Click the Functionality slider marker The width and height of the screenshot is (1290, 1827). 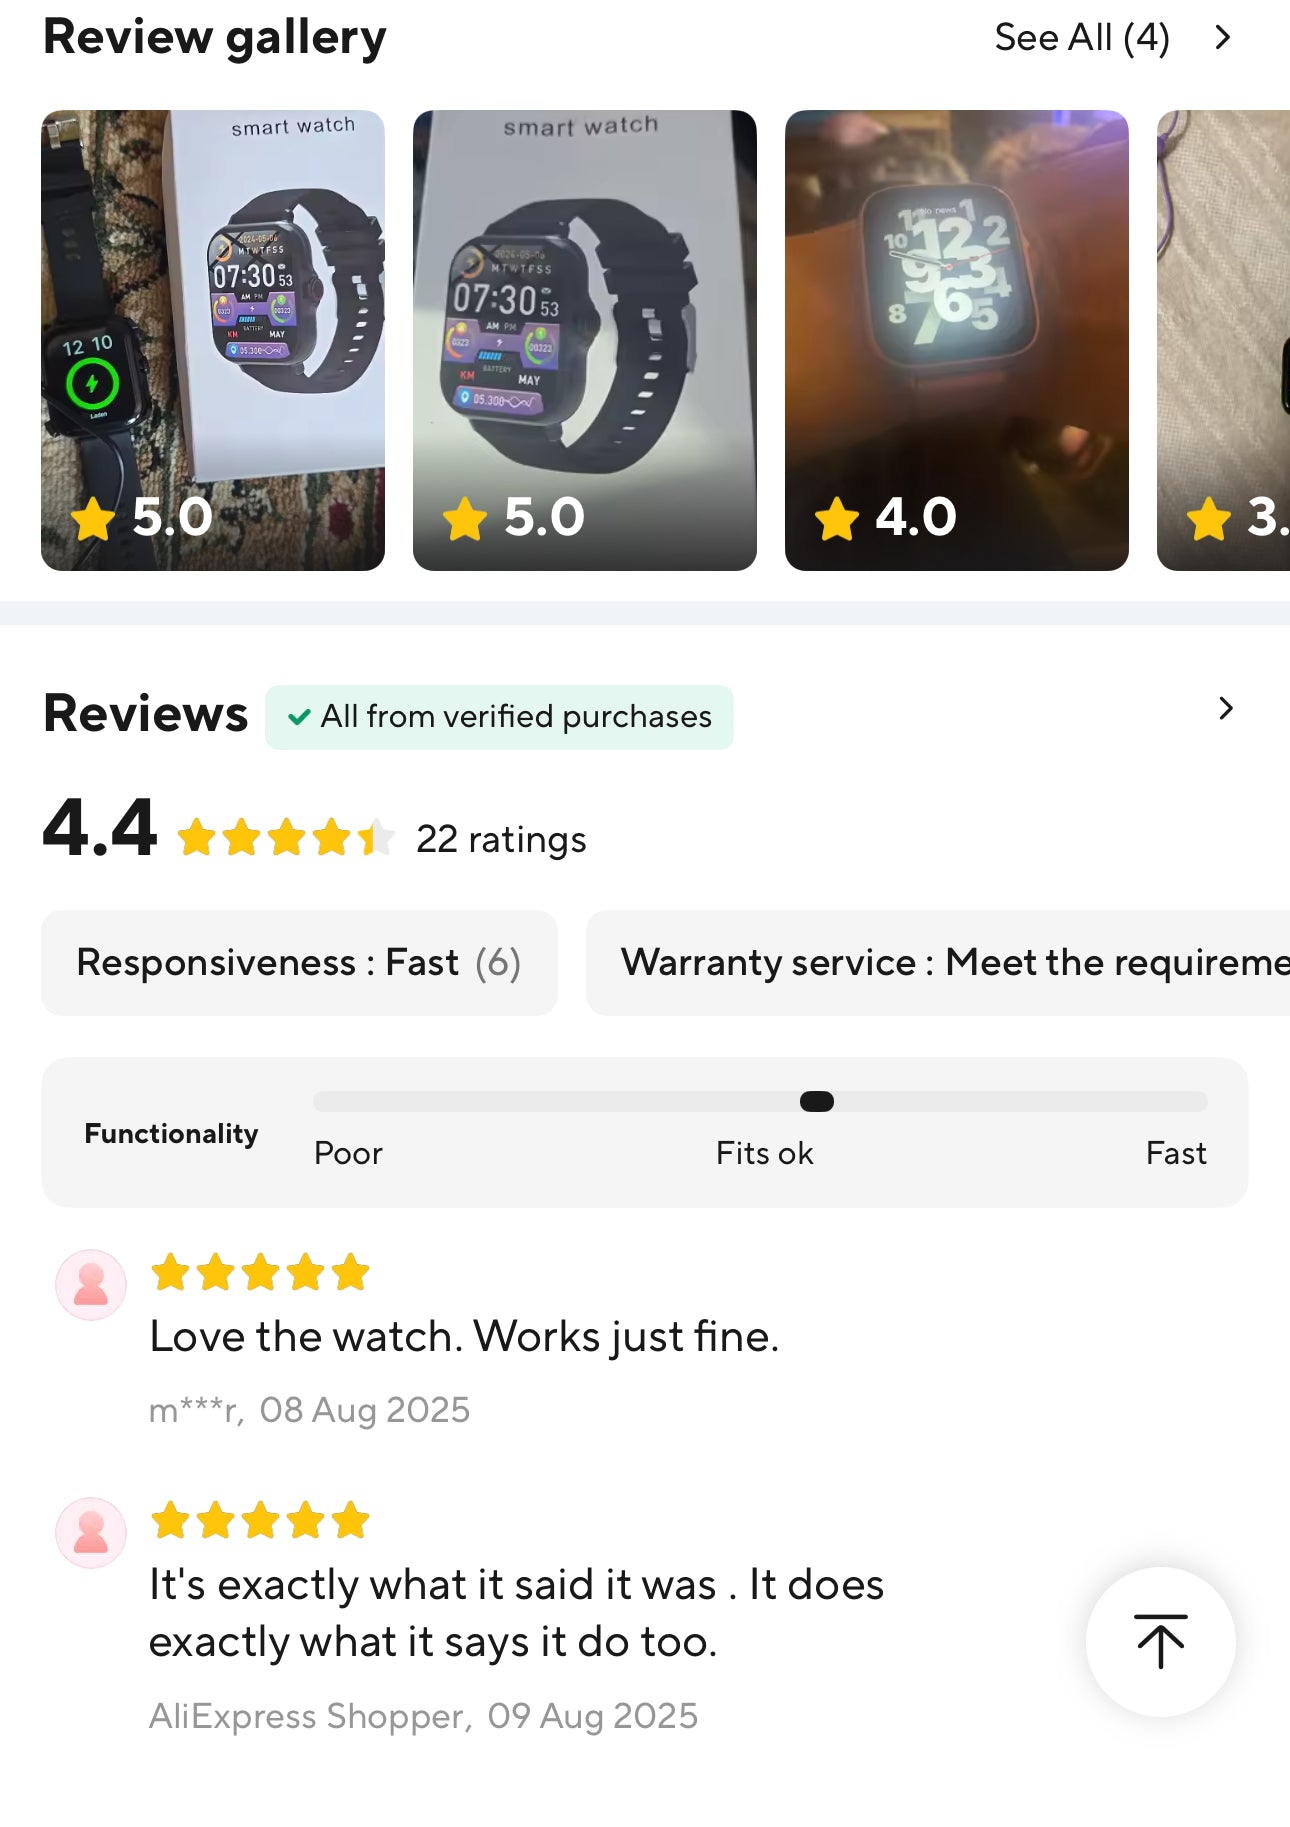point(817,1101)
